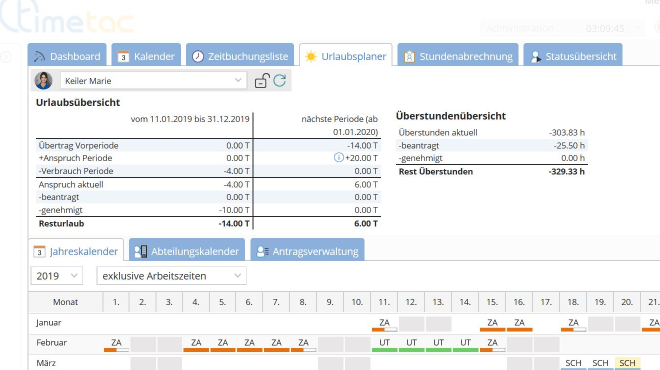The width and height of the screenshot is (660, 370).
Task: Open the Stundenabrechnung tab
Action: click(x=458, y=56)
